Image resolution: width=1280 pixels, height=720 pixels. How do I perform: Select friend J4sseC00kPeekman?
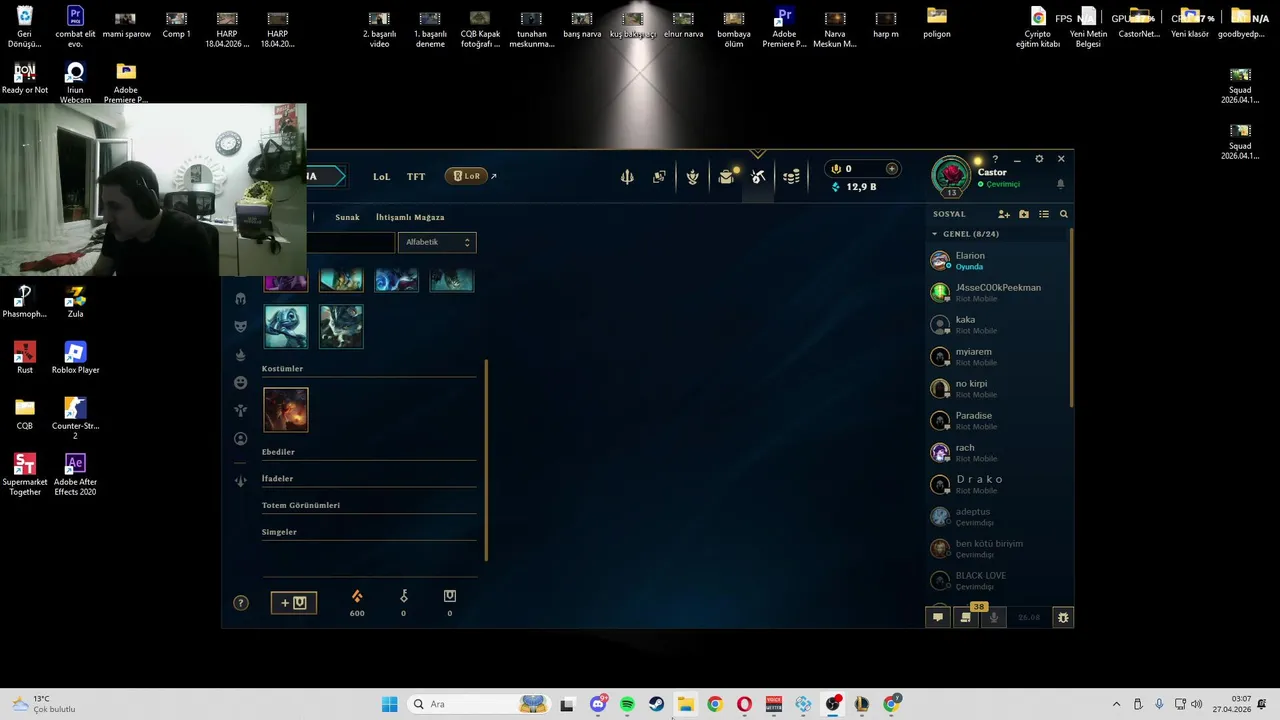[x=998, y=293]
